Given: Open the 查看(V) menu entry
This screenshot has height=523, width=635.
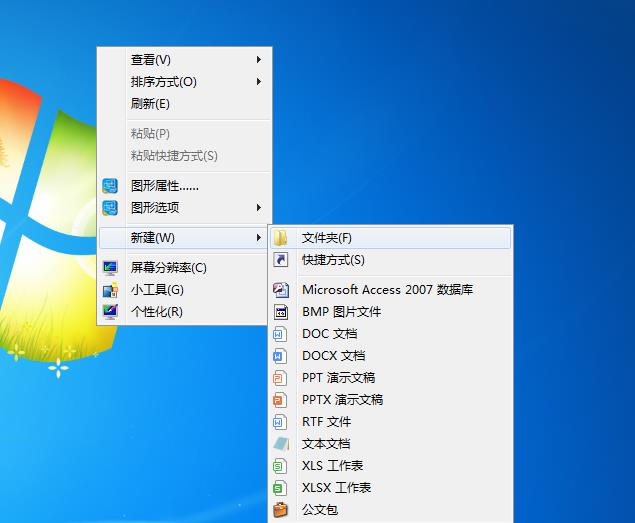Looking at the screenshot, I should click(185, 60).
